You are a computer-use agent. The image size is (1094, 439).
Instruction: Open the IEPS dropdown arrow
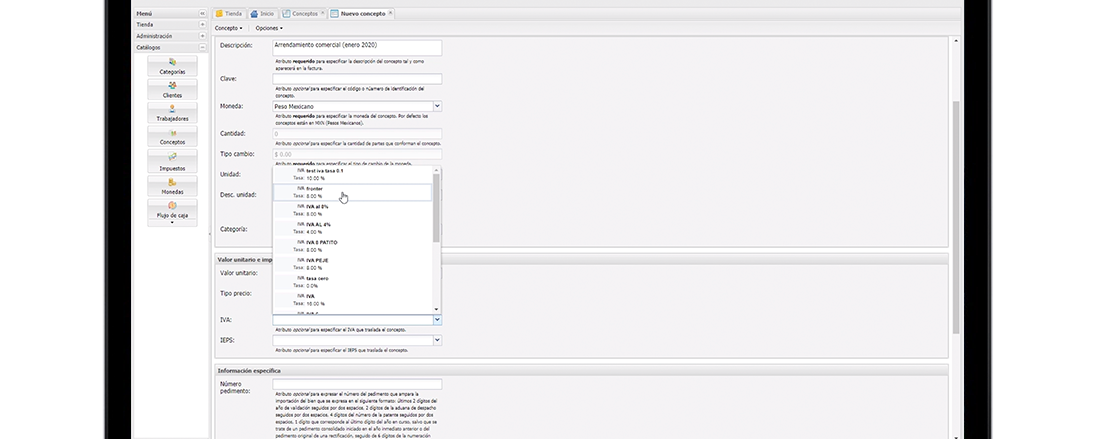(x=437, y=341)
